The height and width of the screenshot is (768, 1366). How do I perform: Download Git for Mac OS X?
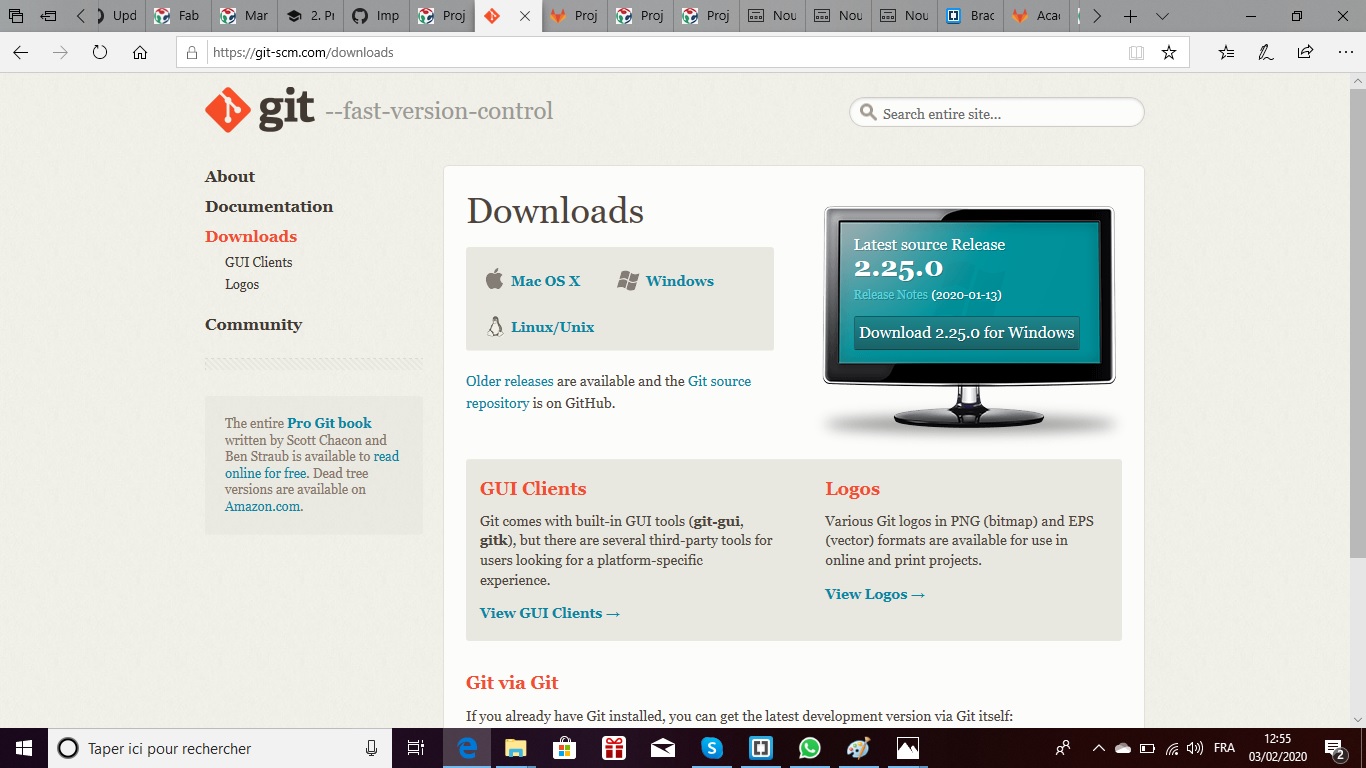click(545, 281)
